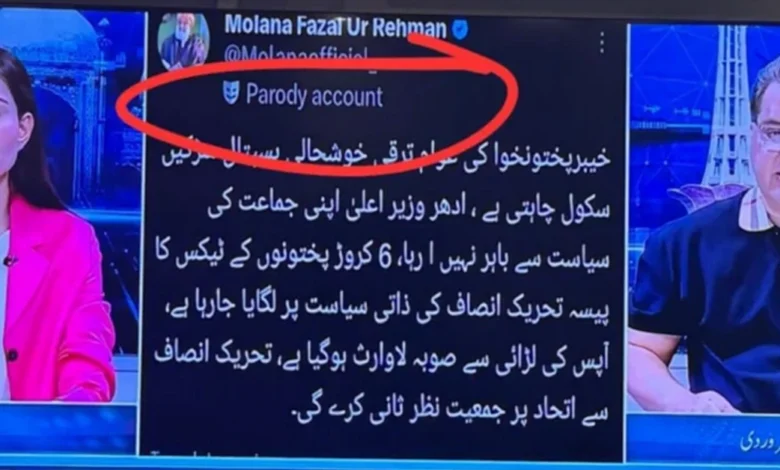Screen dimensions: 780x470
Task: Click the blue verified badge
Action: pos(460,30)
